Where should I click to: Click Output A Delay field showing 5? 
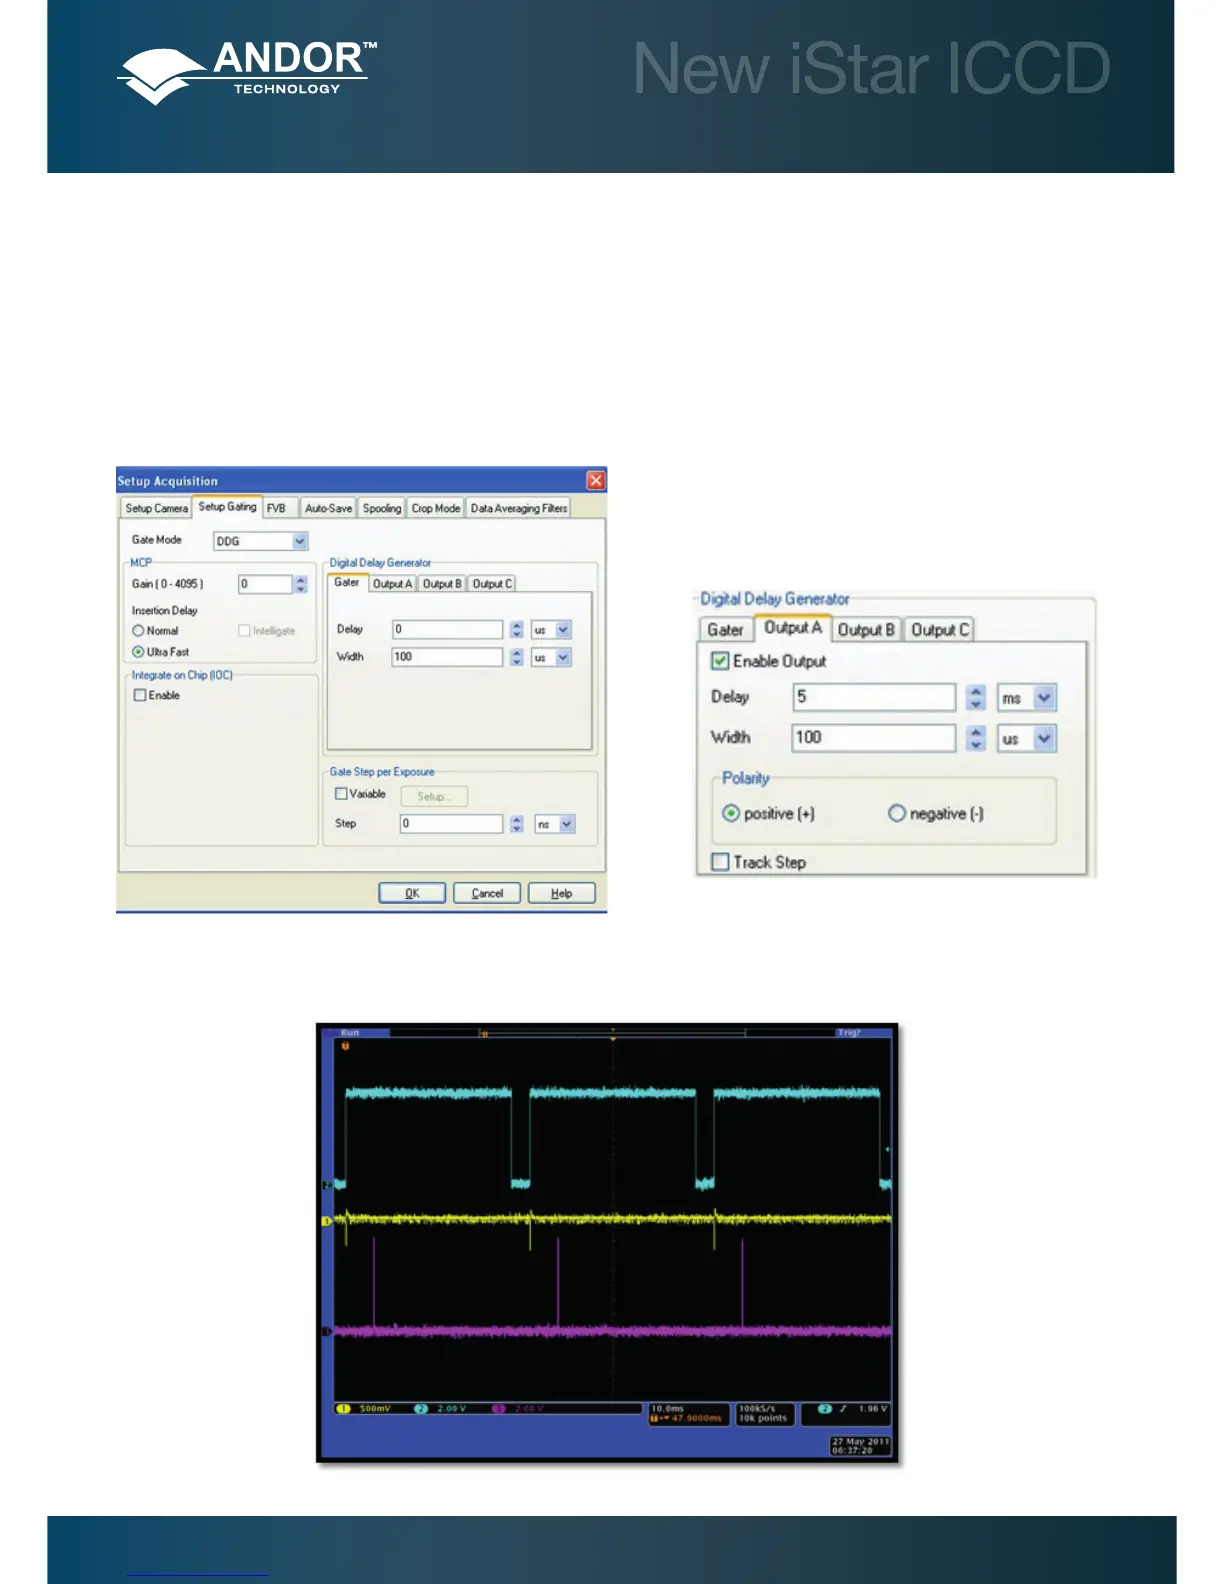tap(874, 697)
